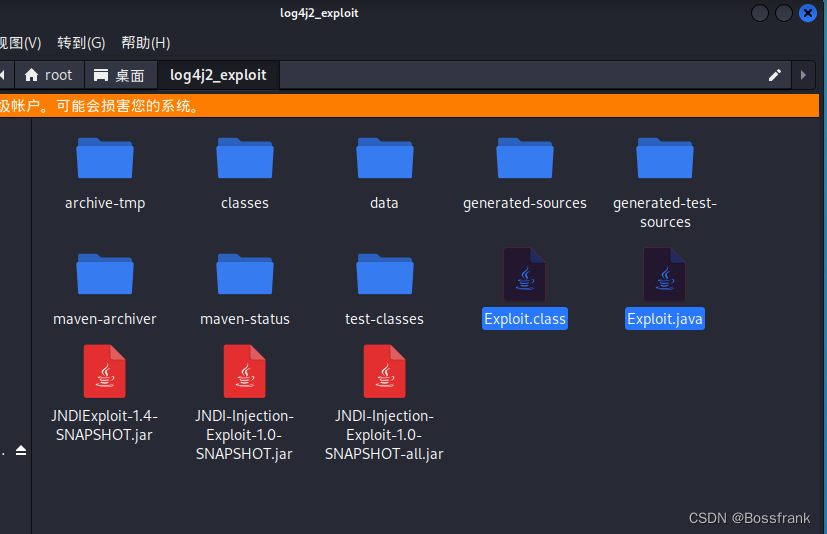Click the JNDI-Injection-Exploit-1.0-SNAPSHOT-all.jar file name
This screenshot has height=534, width=827.
coord(384,435)
